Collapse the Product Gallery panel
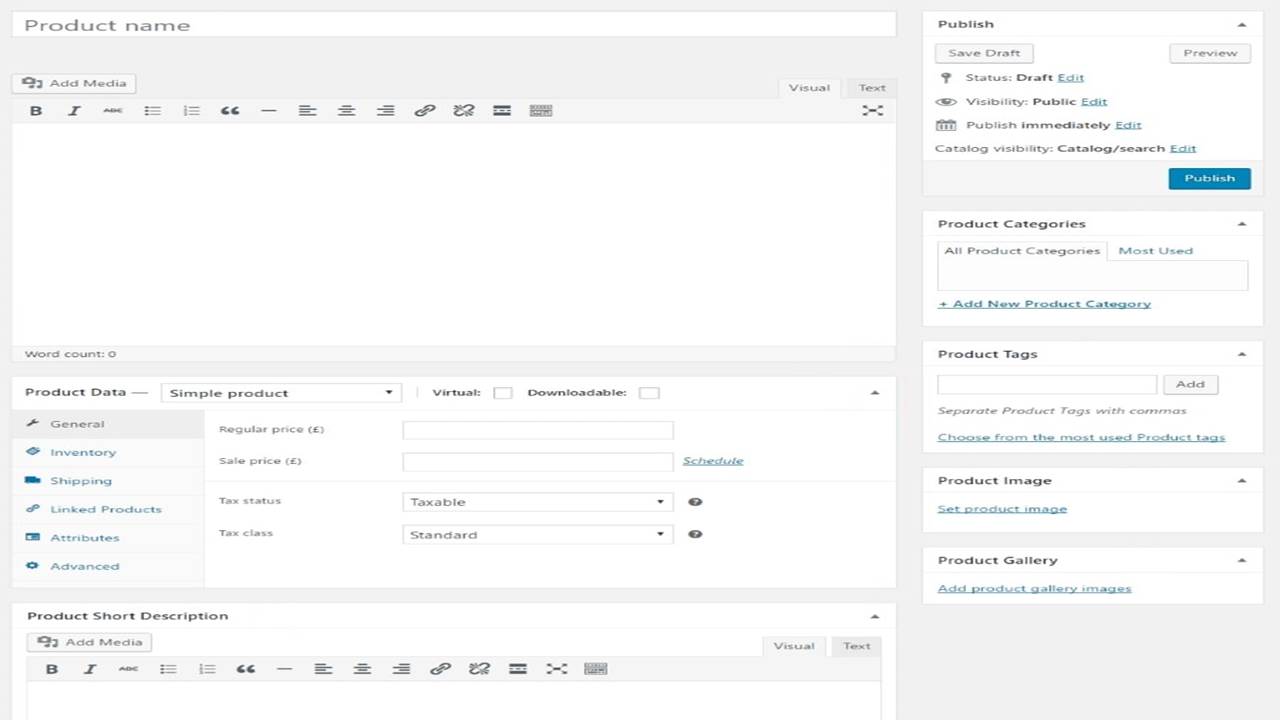 [x=1242, y=561]
